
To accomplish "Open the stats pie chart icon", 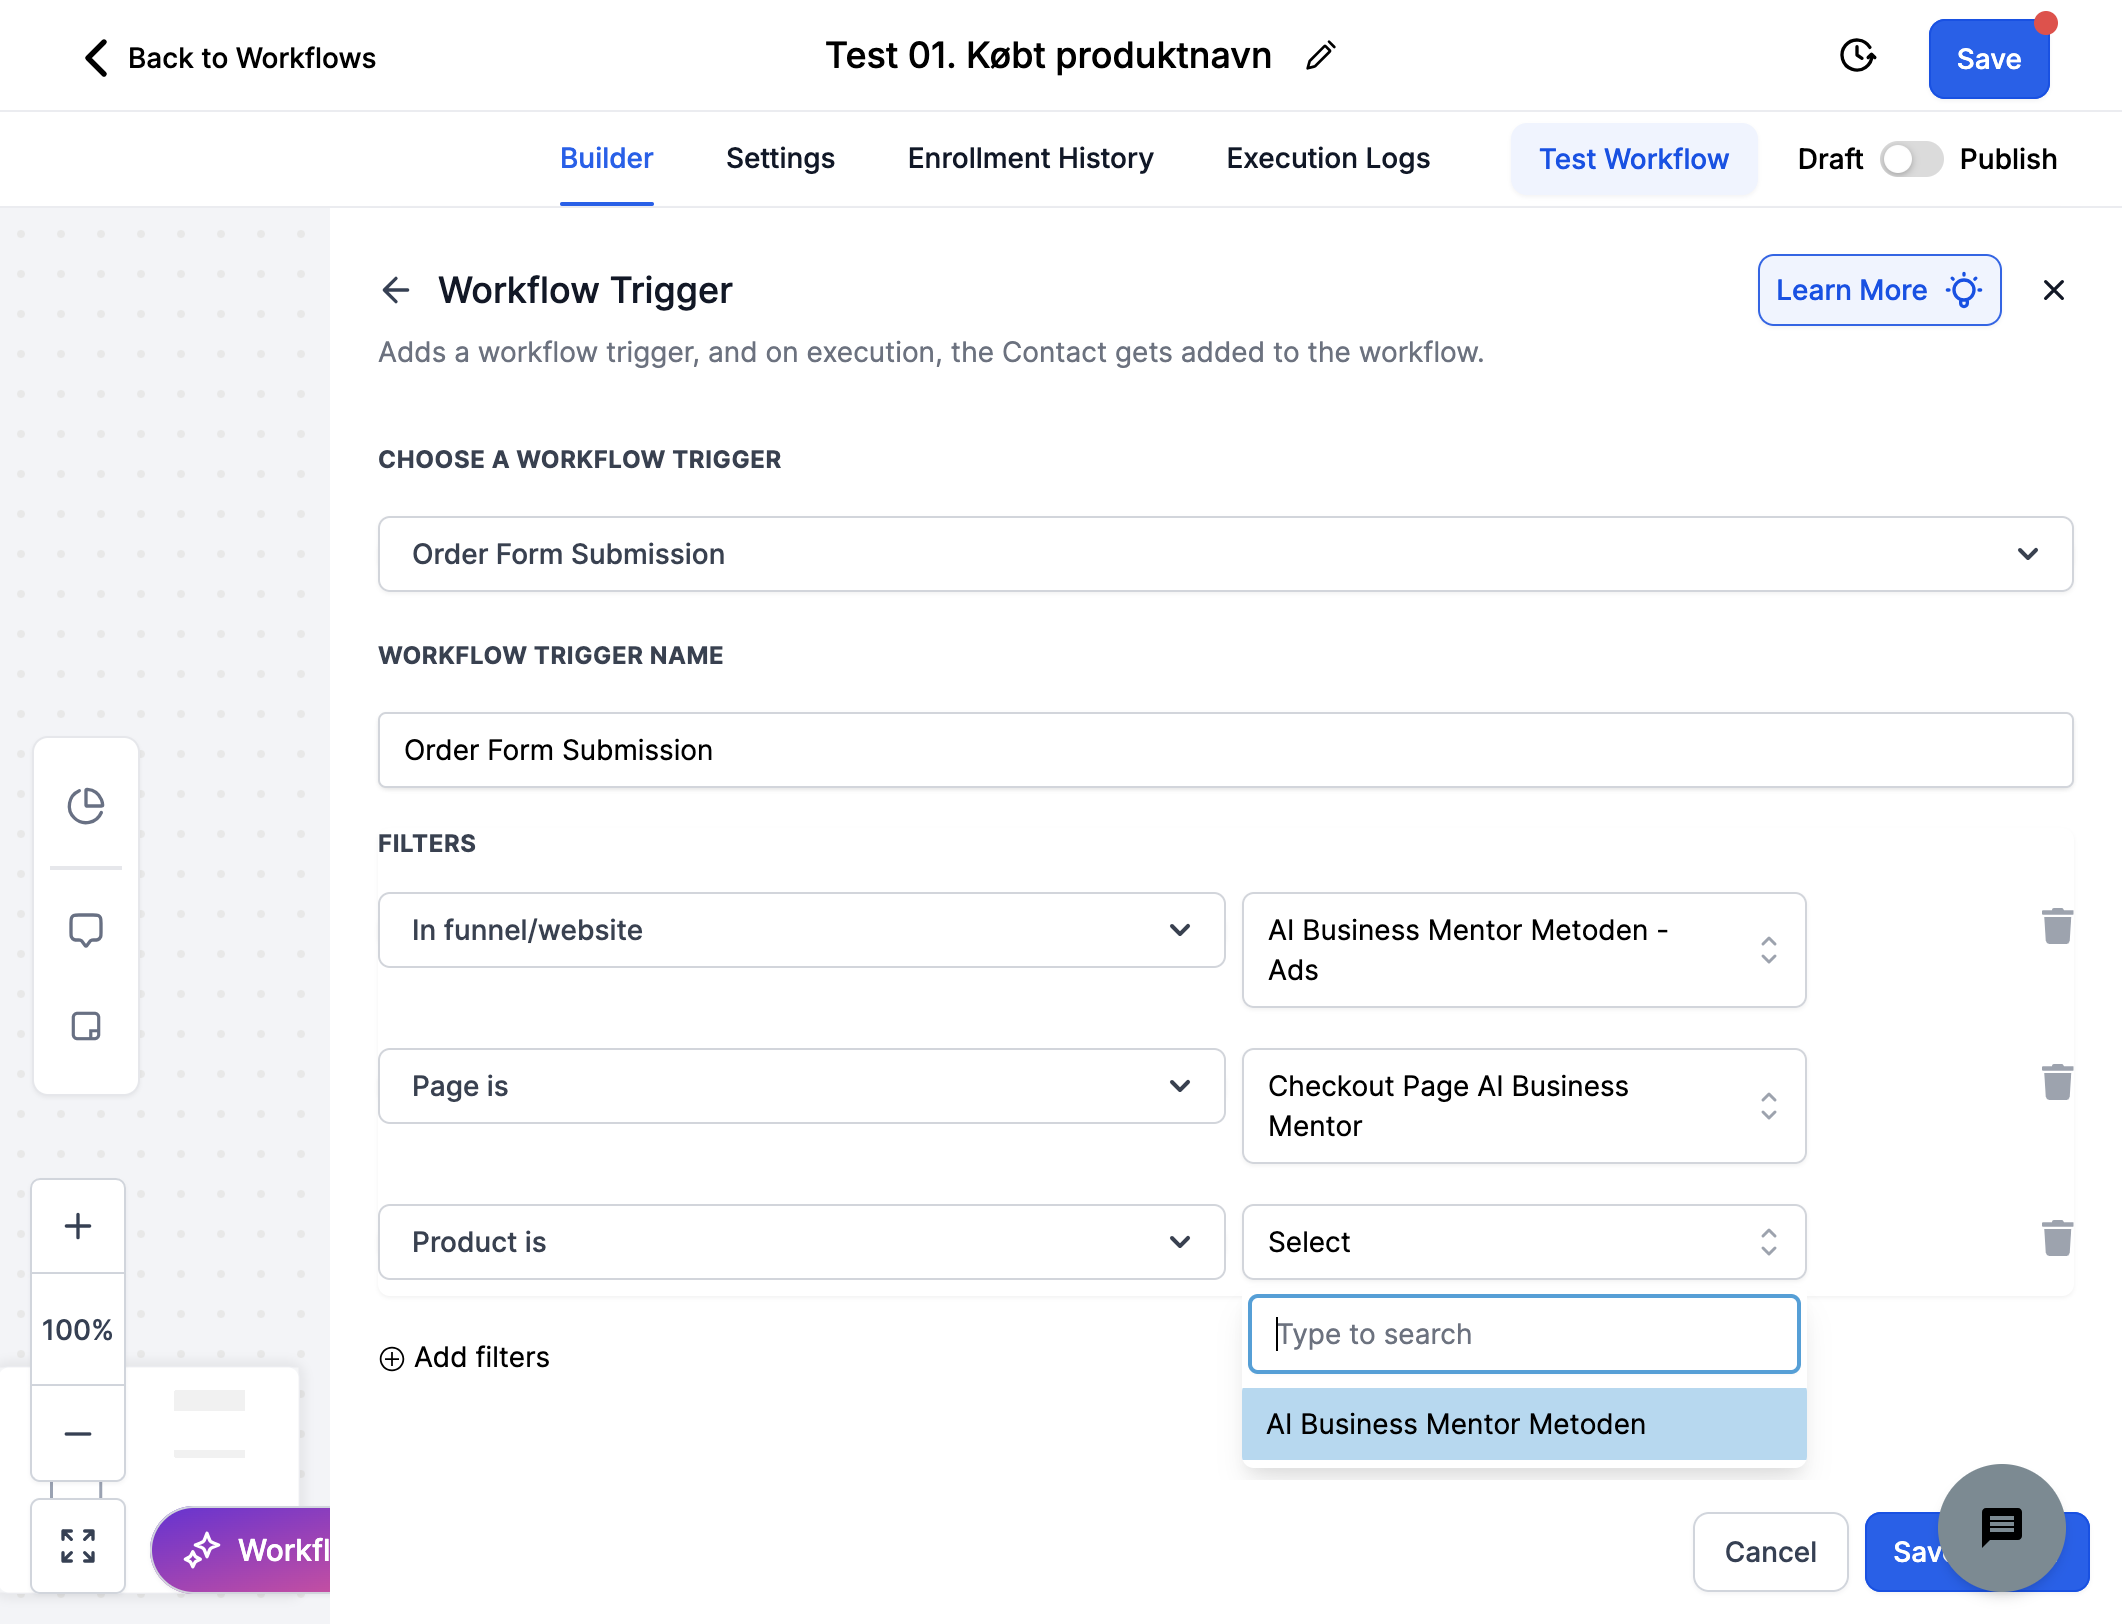I will 86,806.
